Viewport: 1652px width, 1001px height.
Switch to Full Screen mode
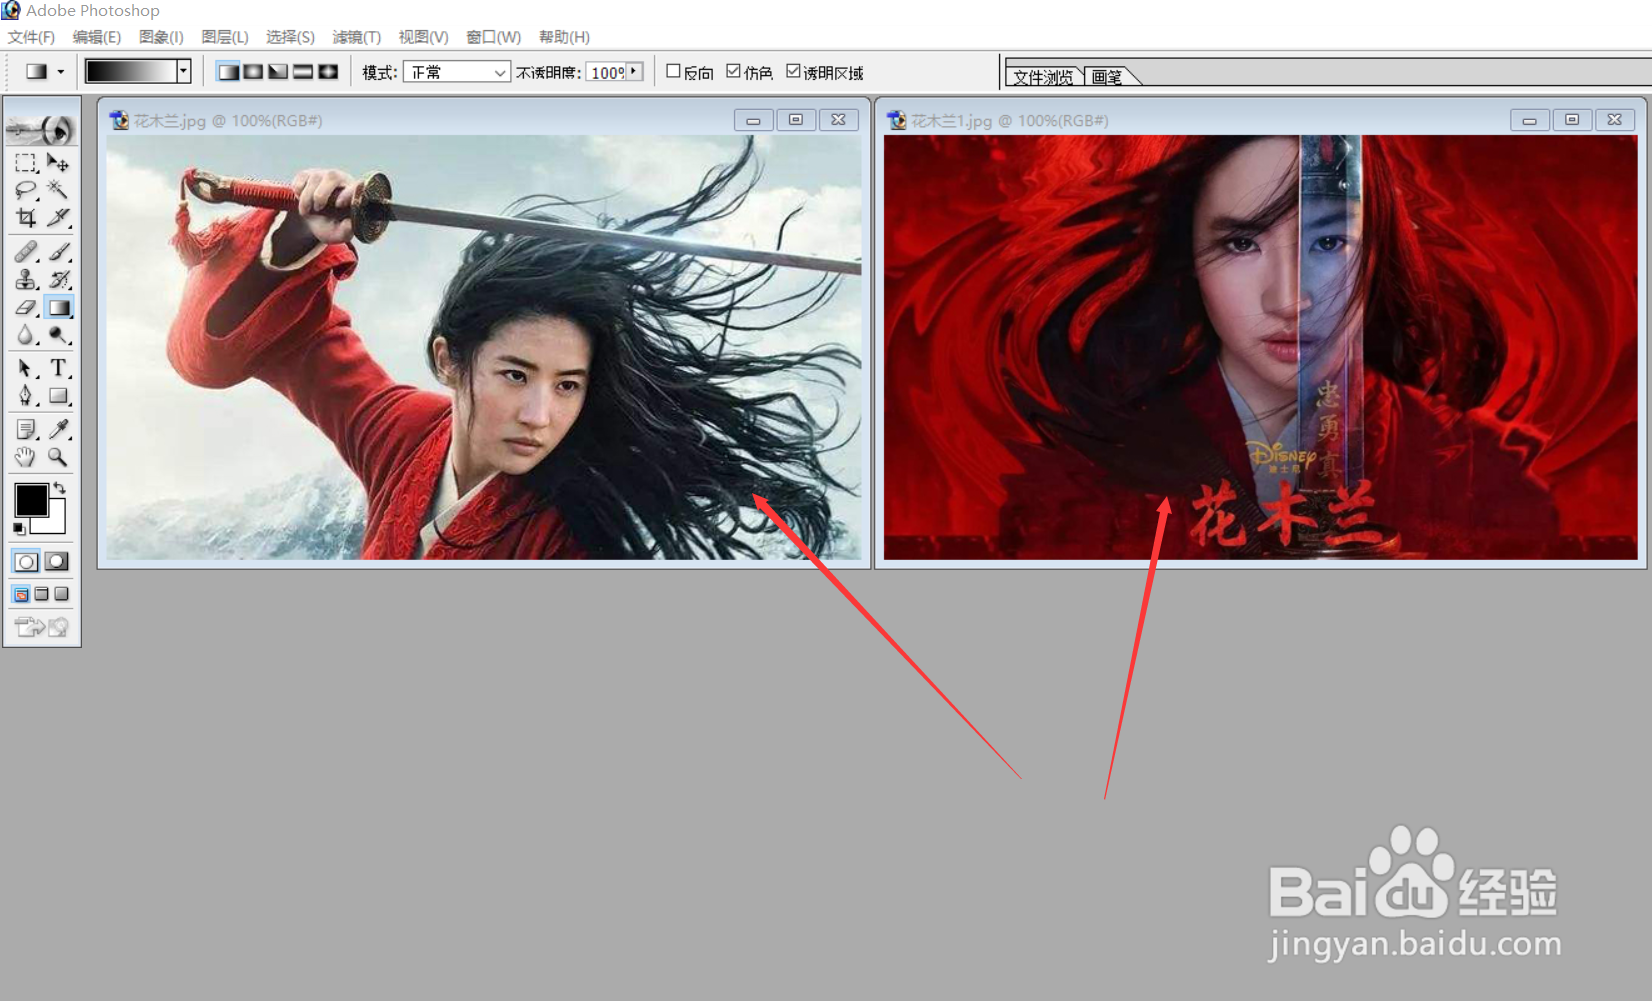click(x=62, y=594)
